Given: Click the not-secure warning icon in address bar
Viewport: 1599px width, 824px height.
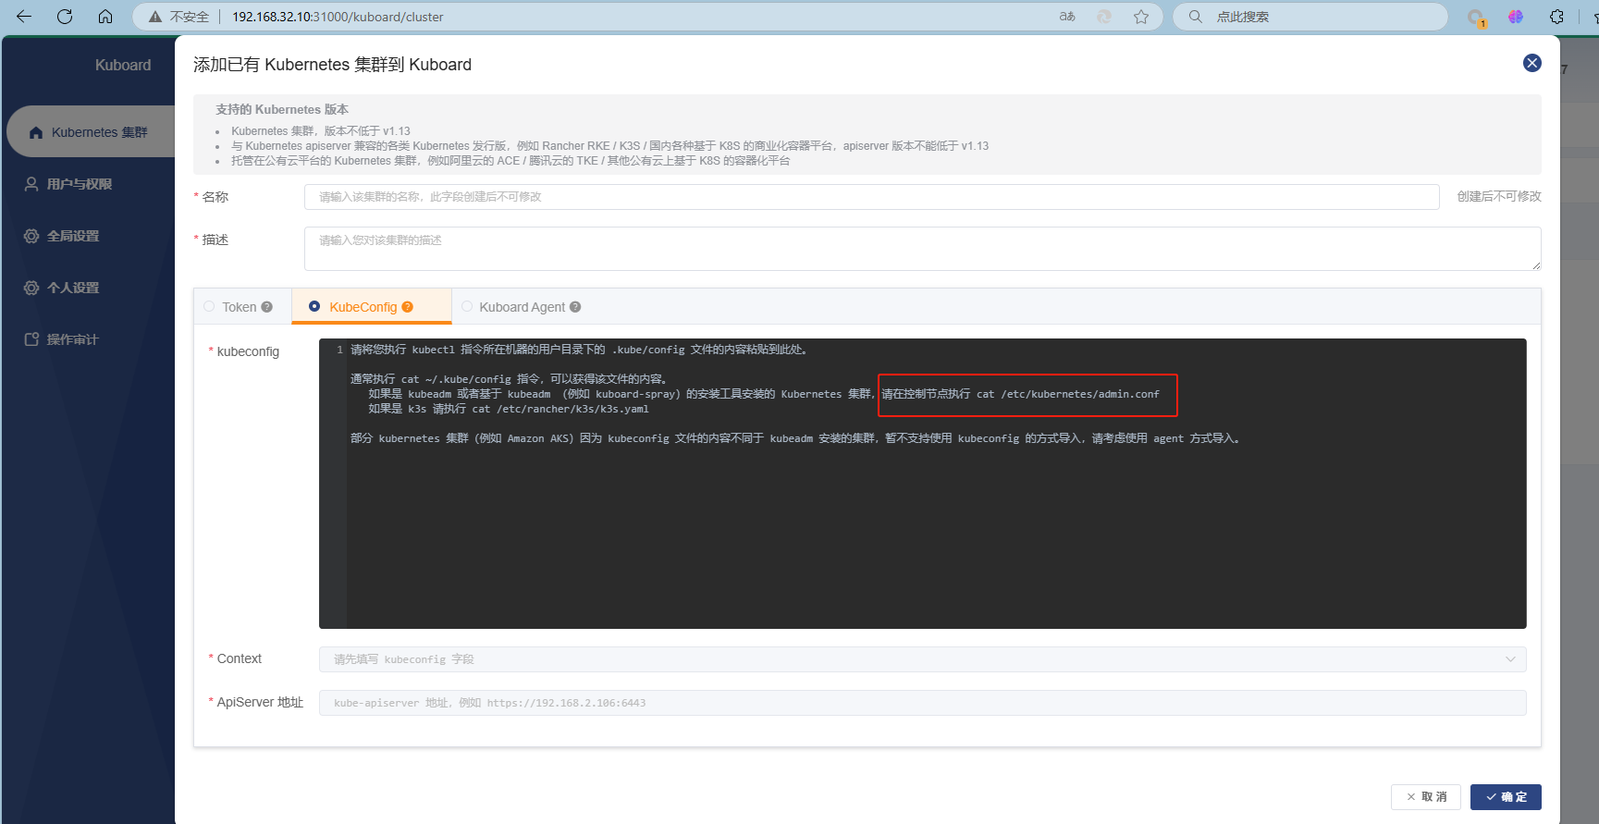Looking at the screenshot, I should click(x=155, y=17).
